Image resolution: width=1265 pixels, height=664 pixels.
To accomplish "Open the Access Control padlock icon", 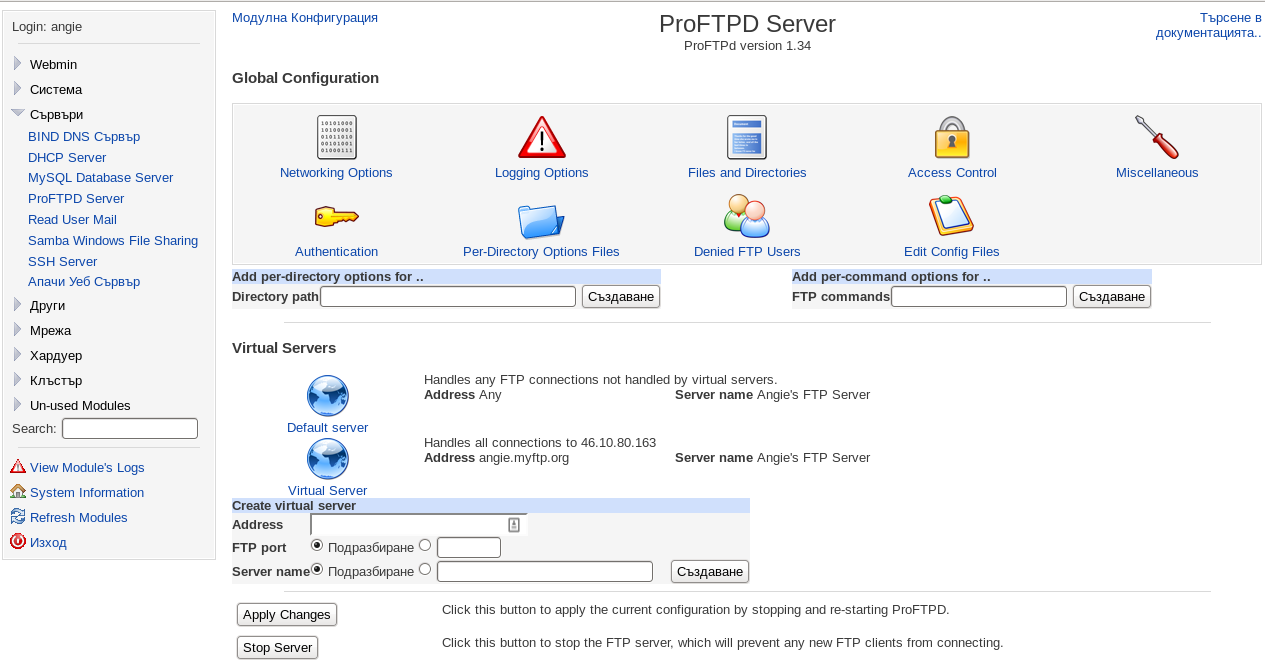I will coord(952,137).
